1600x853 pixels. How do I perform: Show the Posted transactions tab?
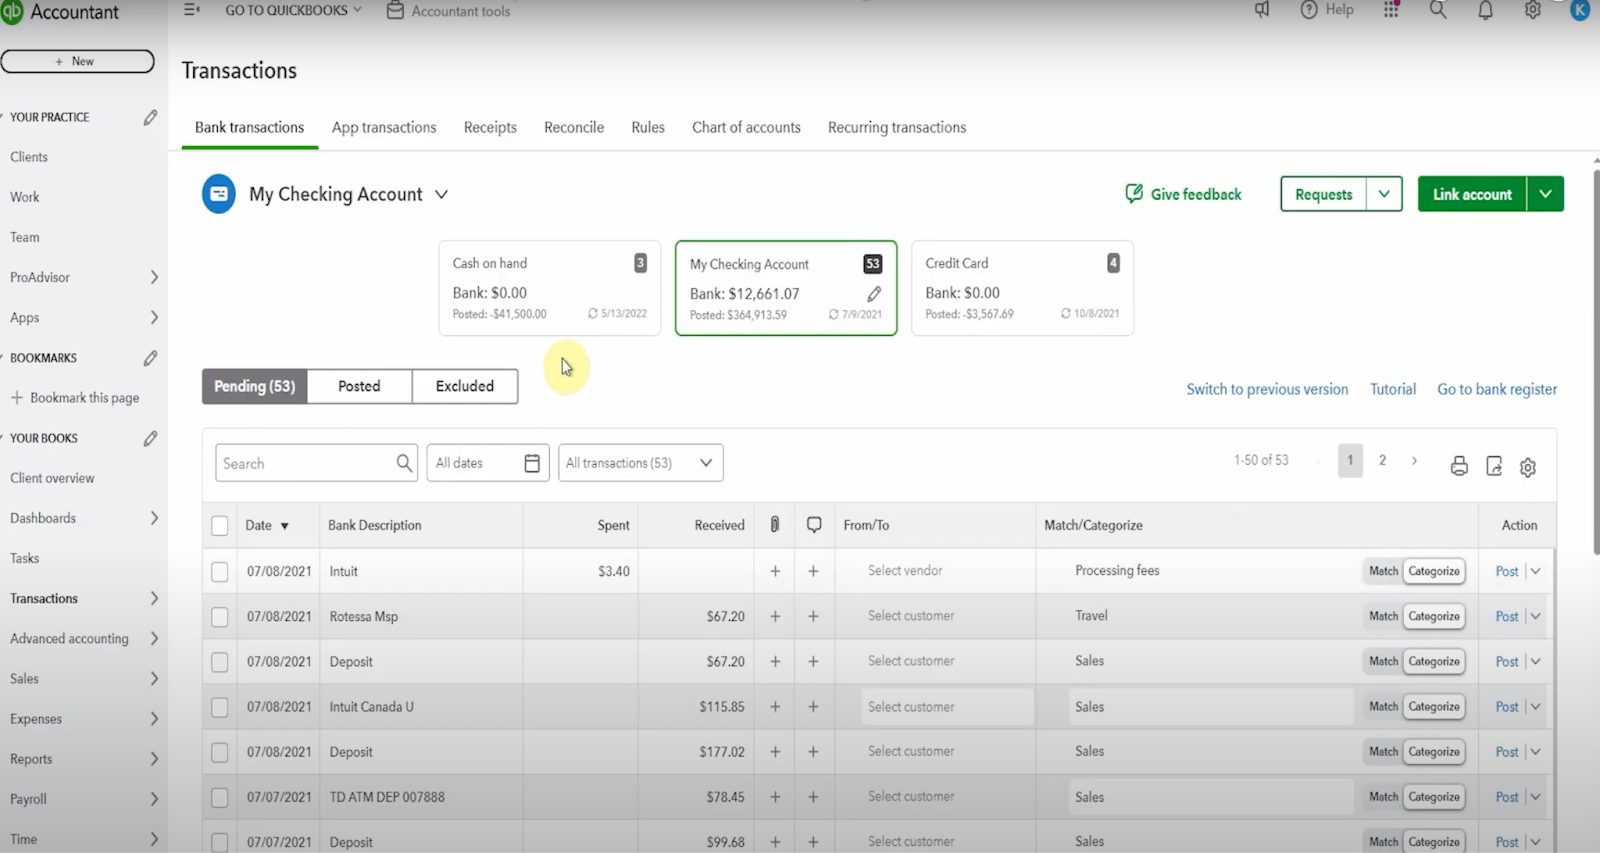pyautogui.click(x=359, y=386)
